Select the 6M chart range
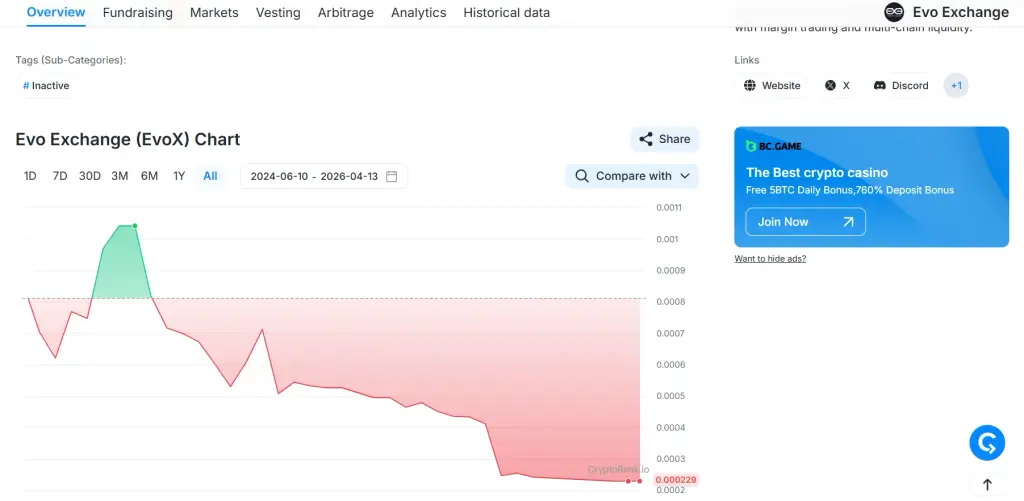Image resolution: width=1024 pixels, height=501 pixels. (150, 176)
